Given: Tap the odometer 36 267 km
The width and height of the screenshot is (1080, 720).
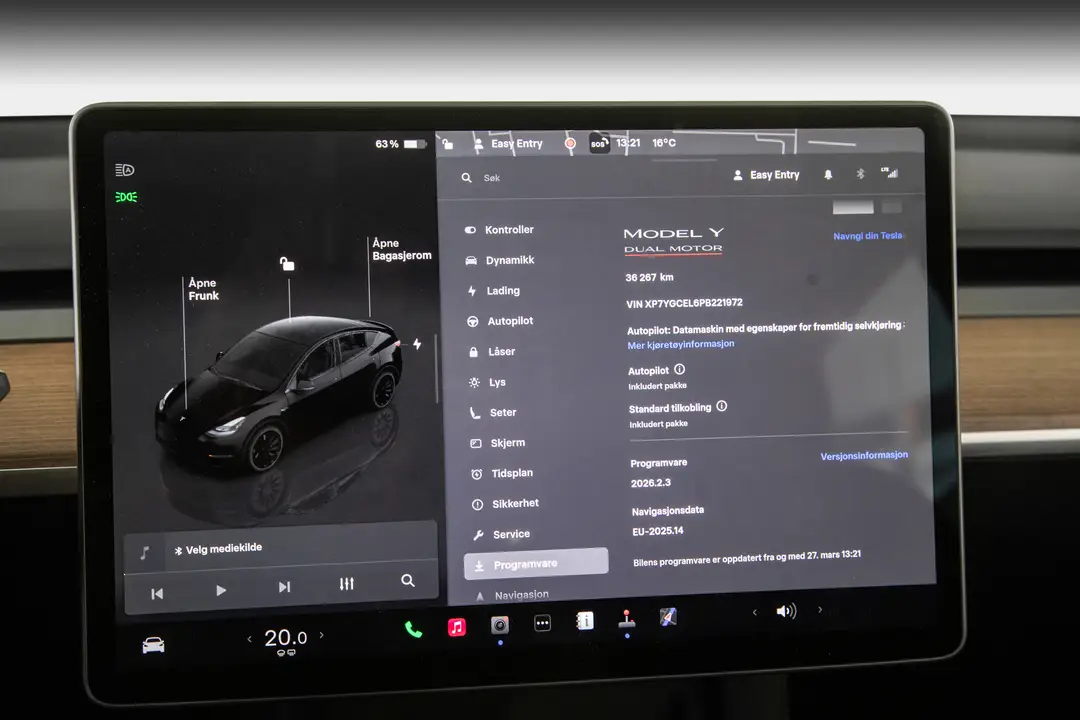Looking at the screenshot, I should (x=649, y=278).
